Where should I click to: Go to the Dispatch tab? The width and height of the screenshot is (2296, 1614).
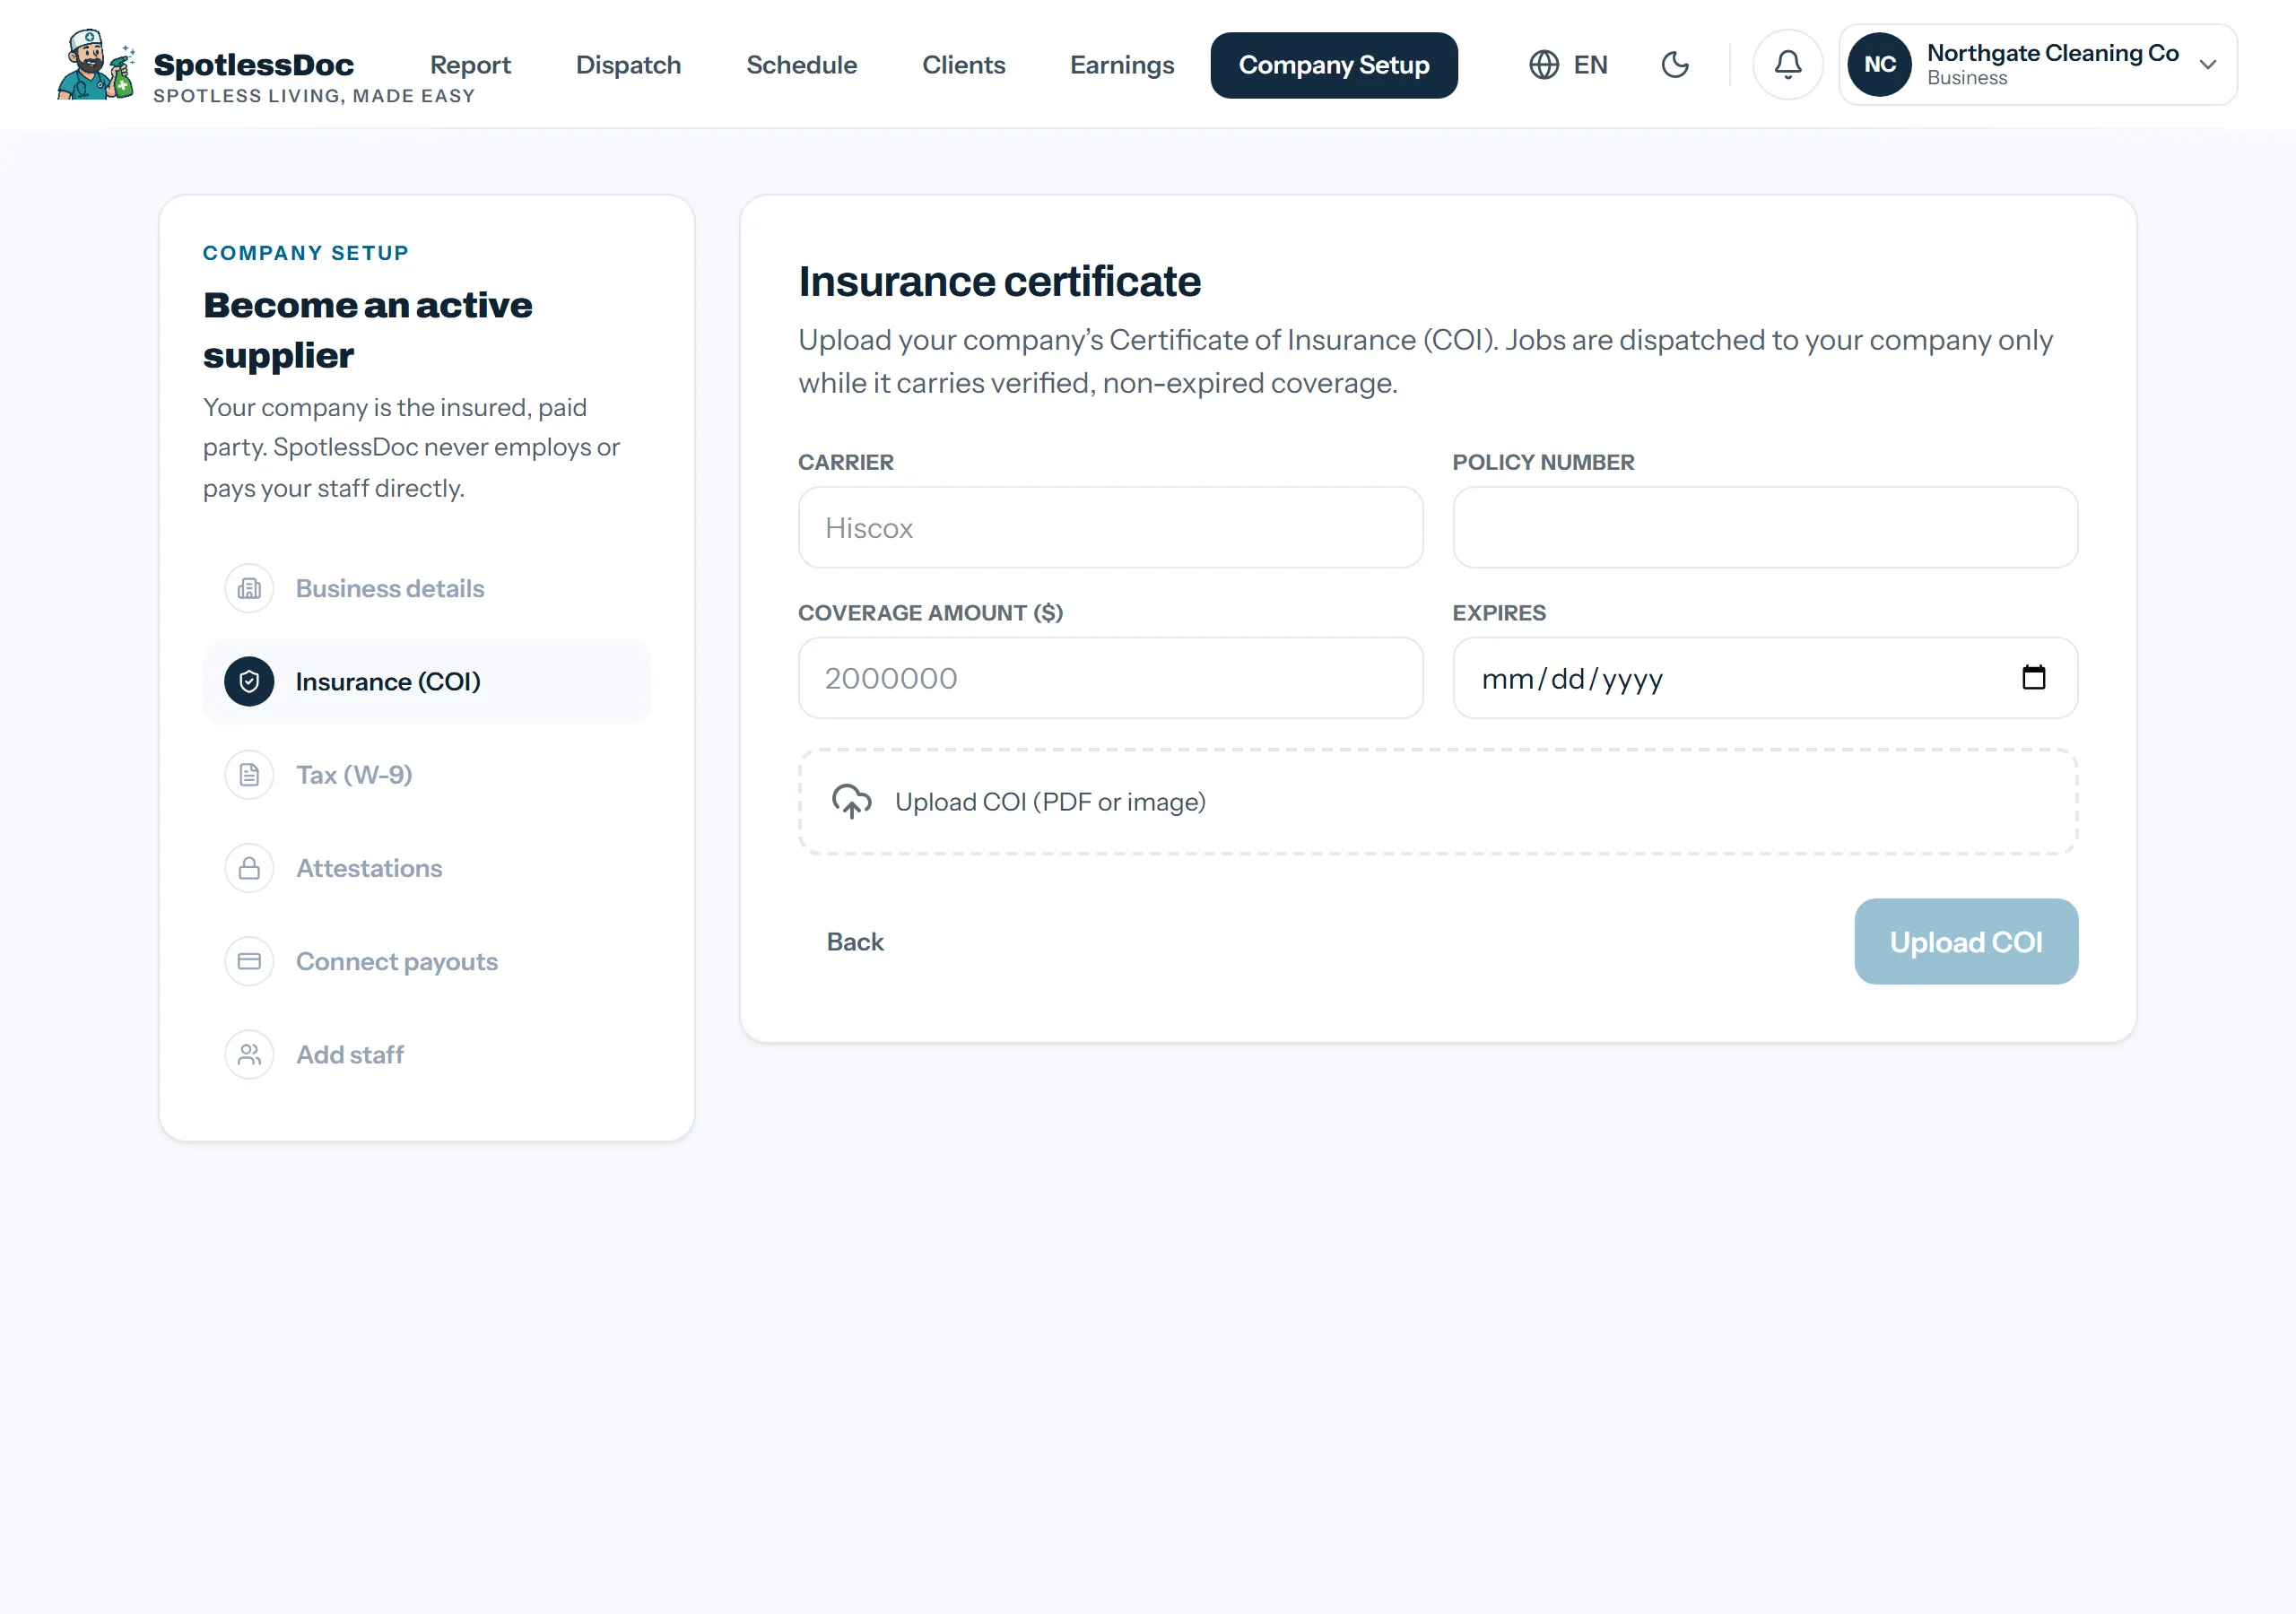(x=628, y=65)
